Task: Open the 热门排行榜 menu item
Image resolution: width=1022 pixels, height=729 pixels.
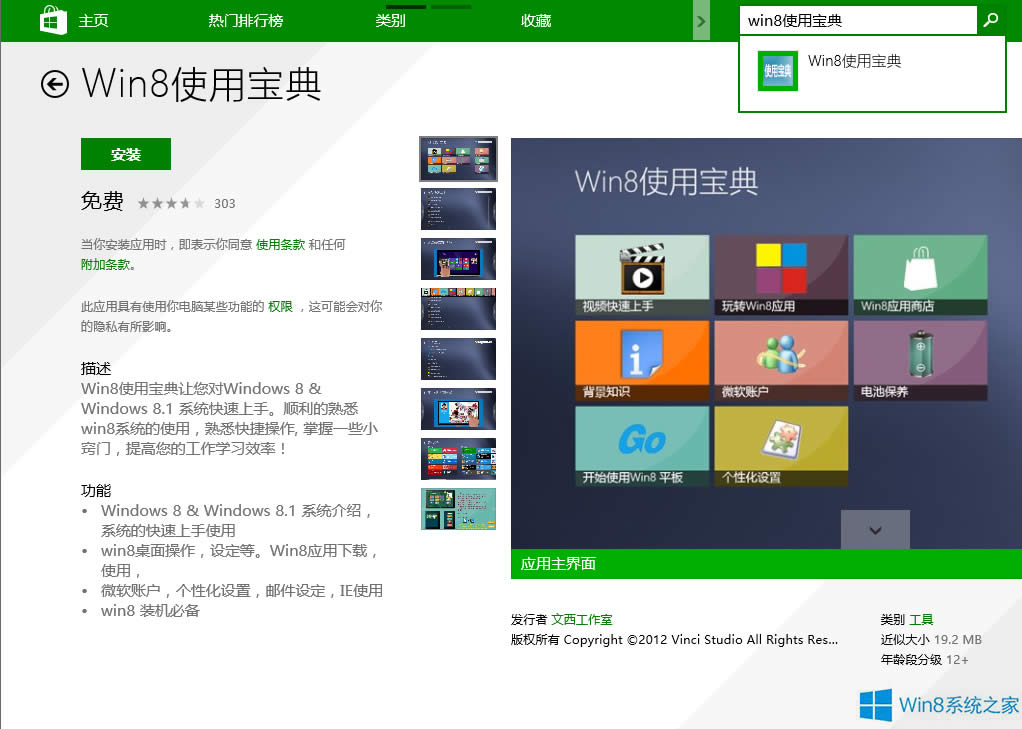Action: click(x=245, y=19)
